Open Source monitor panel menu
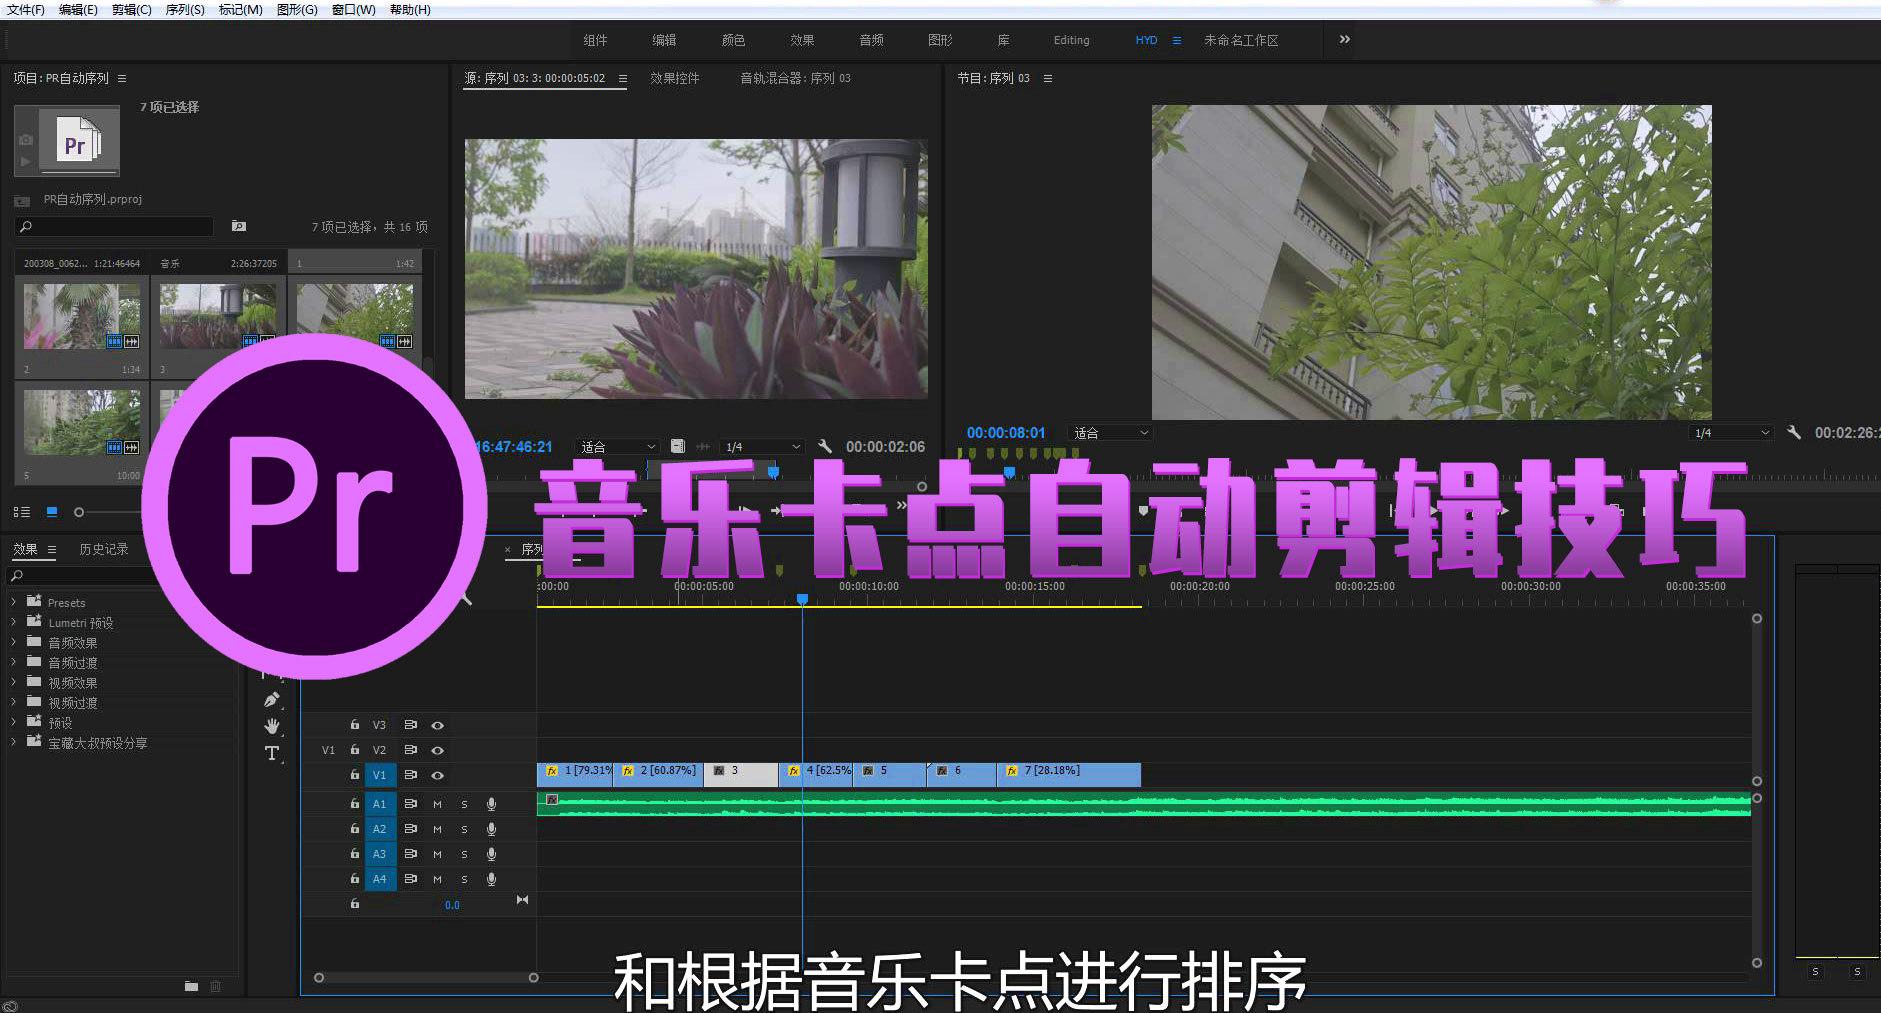Viewport: 1881px width, 1013px height. click(x=622, y=78)
